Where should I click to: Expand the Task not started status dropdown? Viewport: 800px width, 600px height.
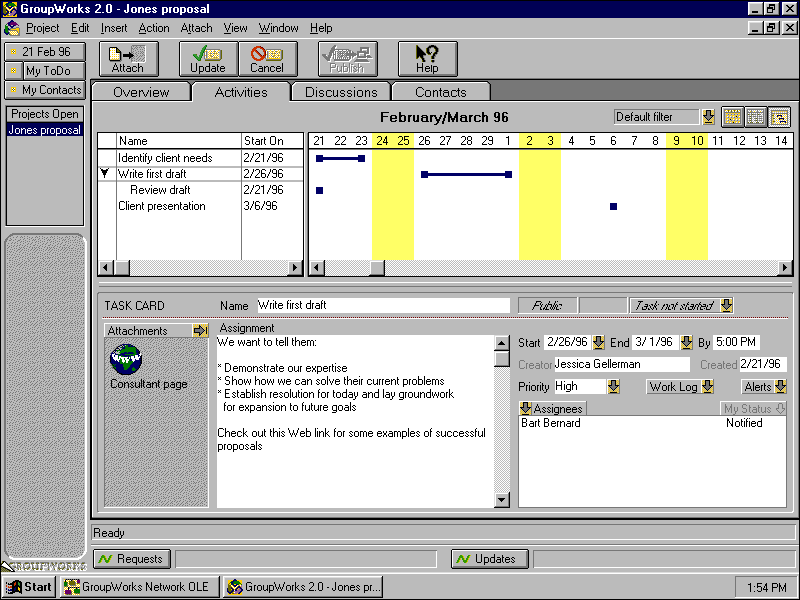(x=727, y=305)
